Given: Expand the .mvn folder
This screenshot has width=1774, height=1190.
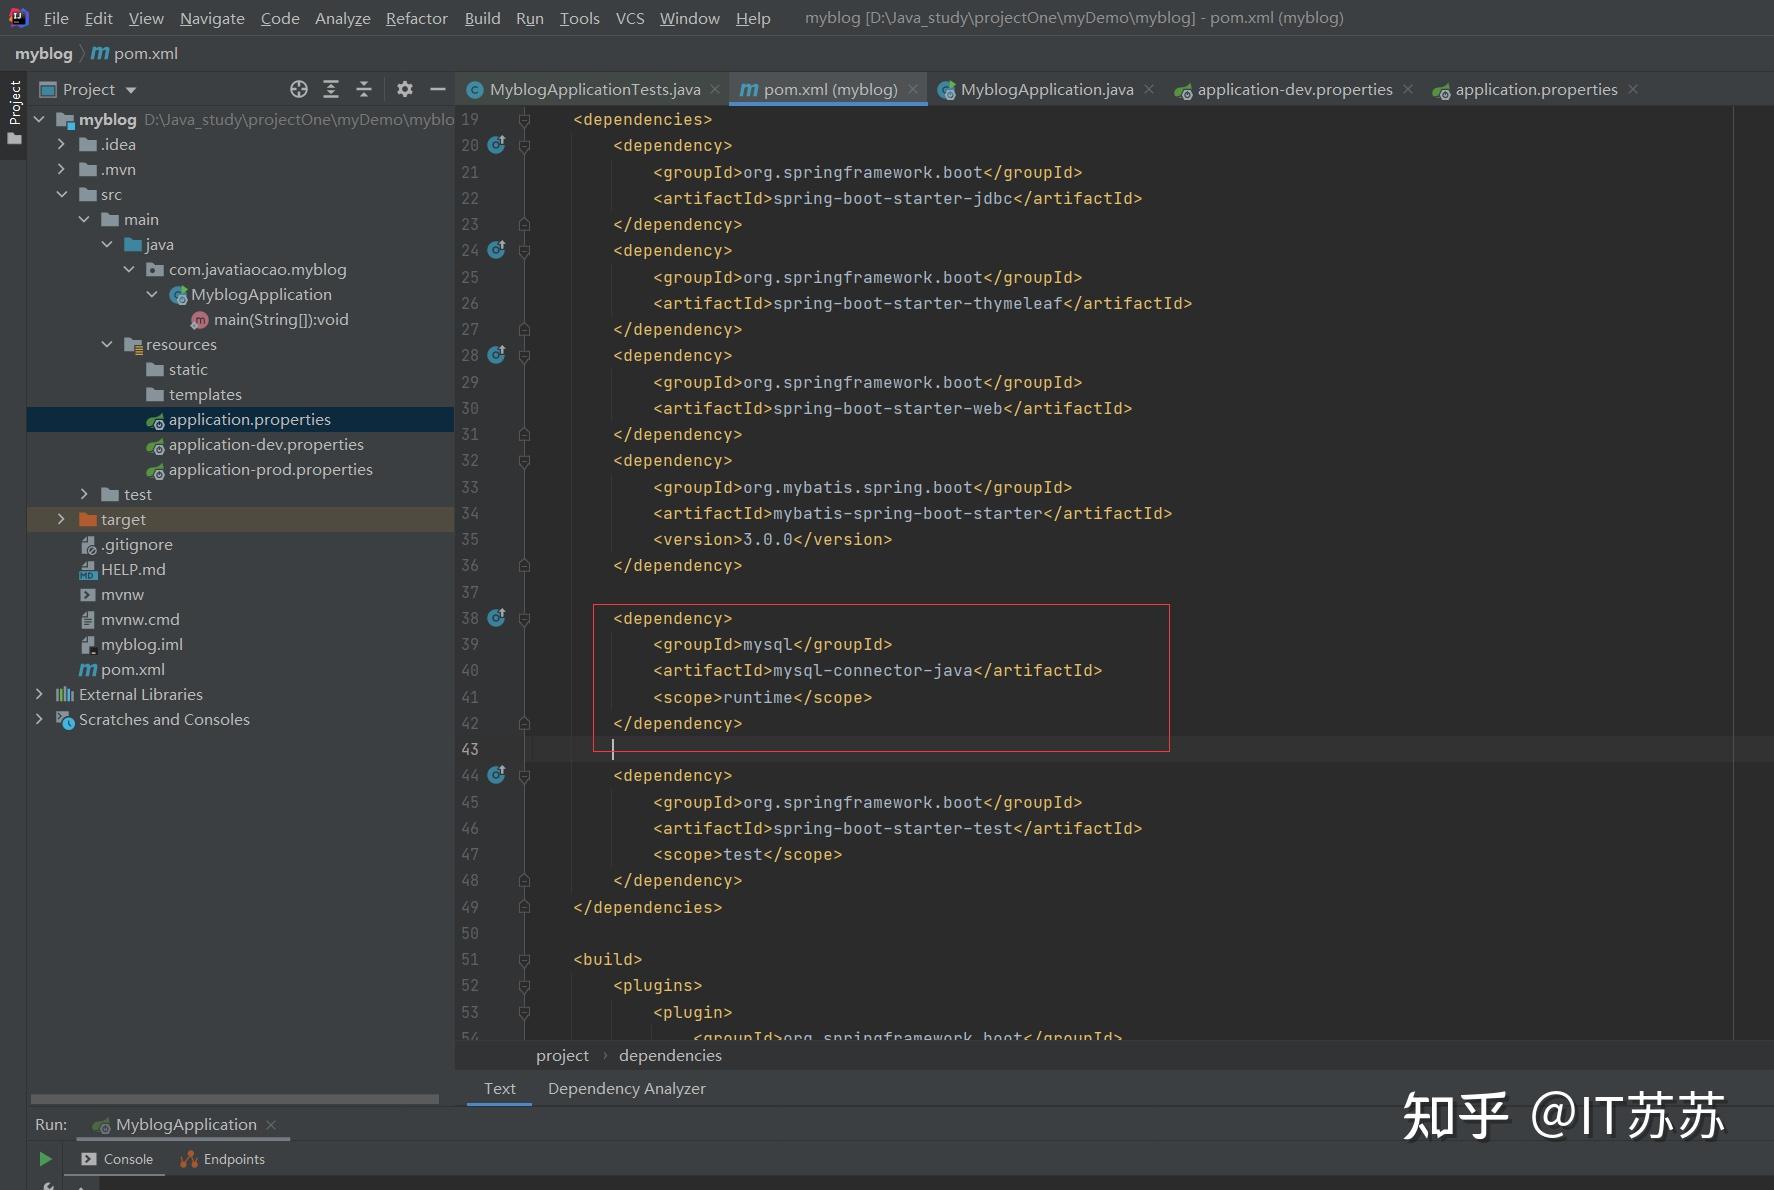Looking at the screenshot, I should tap(61, 169).
